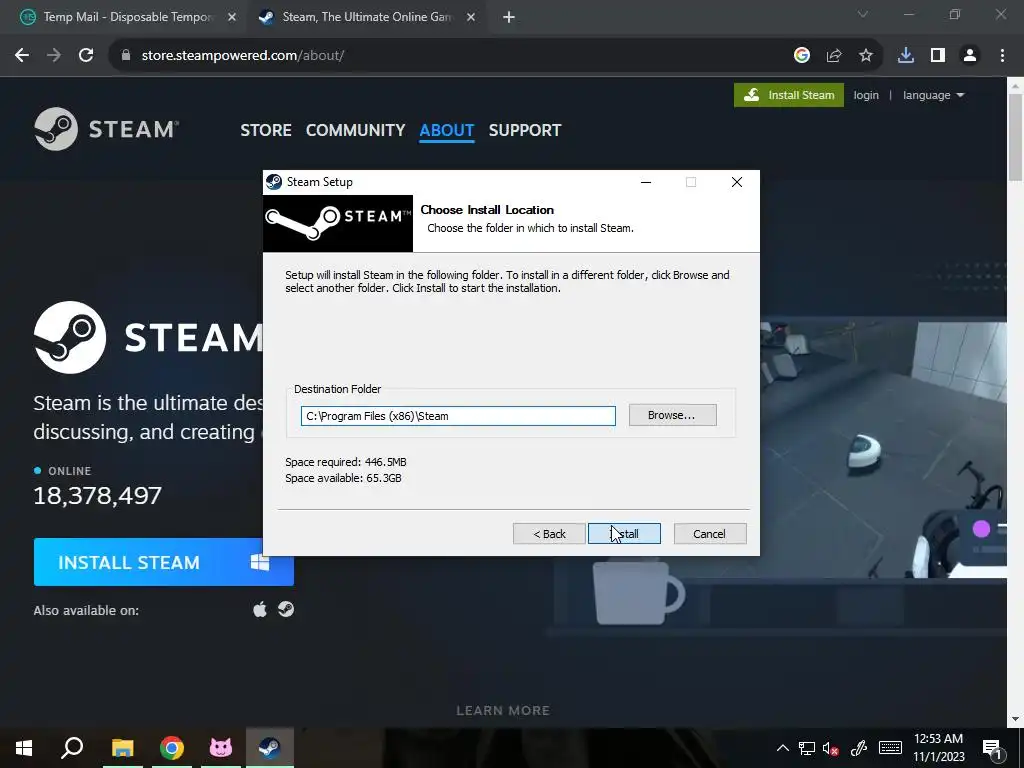1024x768 pixels.
Task: Expand the language dropdown
Action: pyautogui.click(x=933, y=95)
